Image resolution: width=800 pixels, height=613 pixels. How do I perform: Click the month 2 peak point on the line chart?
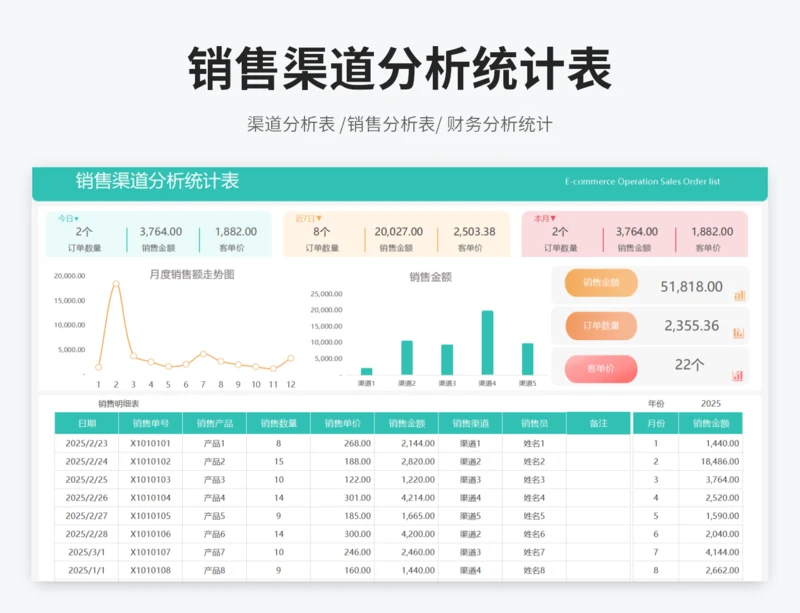tap(116, 283)
